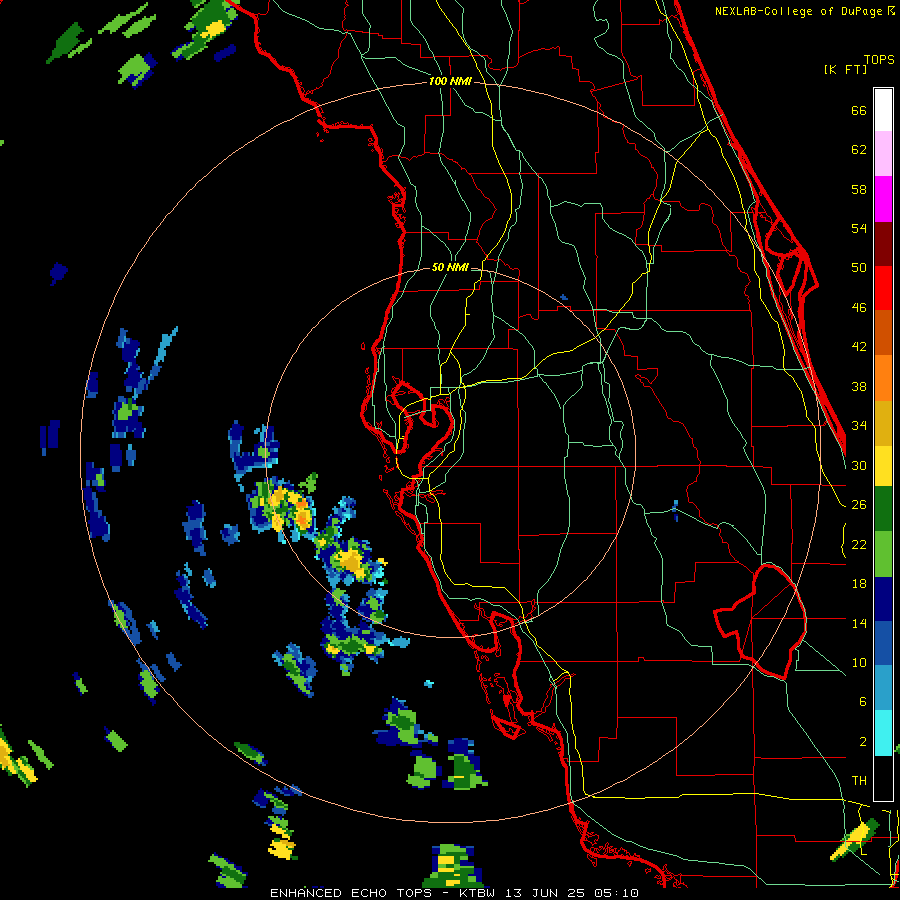The image size is (900, 900).
Task: Pick the dark green legend swatch
Action: (x=883, y=509)
